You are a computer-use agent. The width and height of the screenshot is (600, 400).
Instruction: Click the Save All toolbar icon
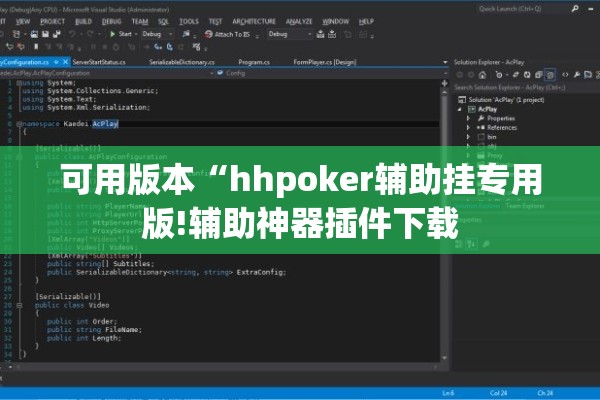coord(57,34)
